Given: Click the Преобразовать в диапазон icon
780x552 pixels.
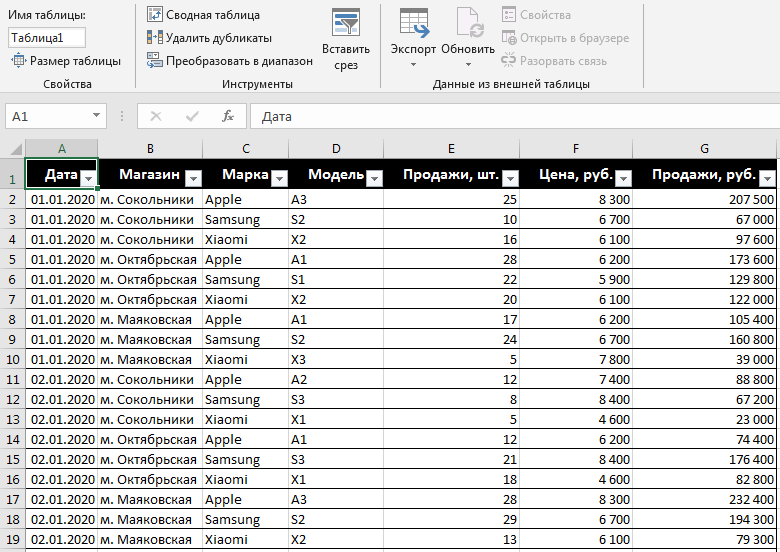Looking at the screenshot, I should pyautogui.click(x=155, y=61).
